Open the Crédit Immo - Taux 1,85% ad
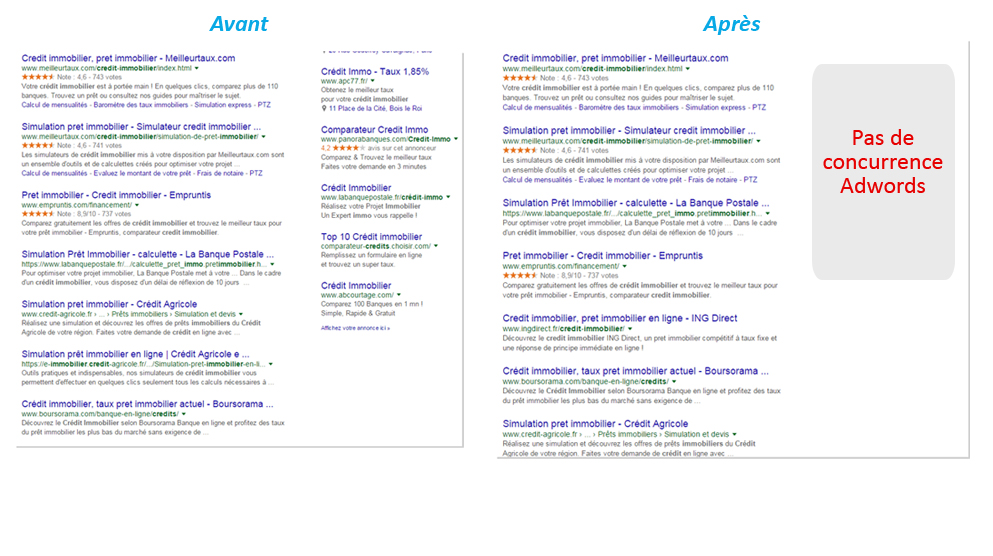993x556 pixels. (375, 72)
